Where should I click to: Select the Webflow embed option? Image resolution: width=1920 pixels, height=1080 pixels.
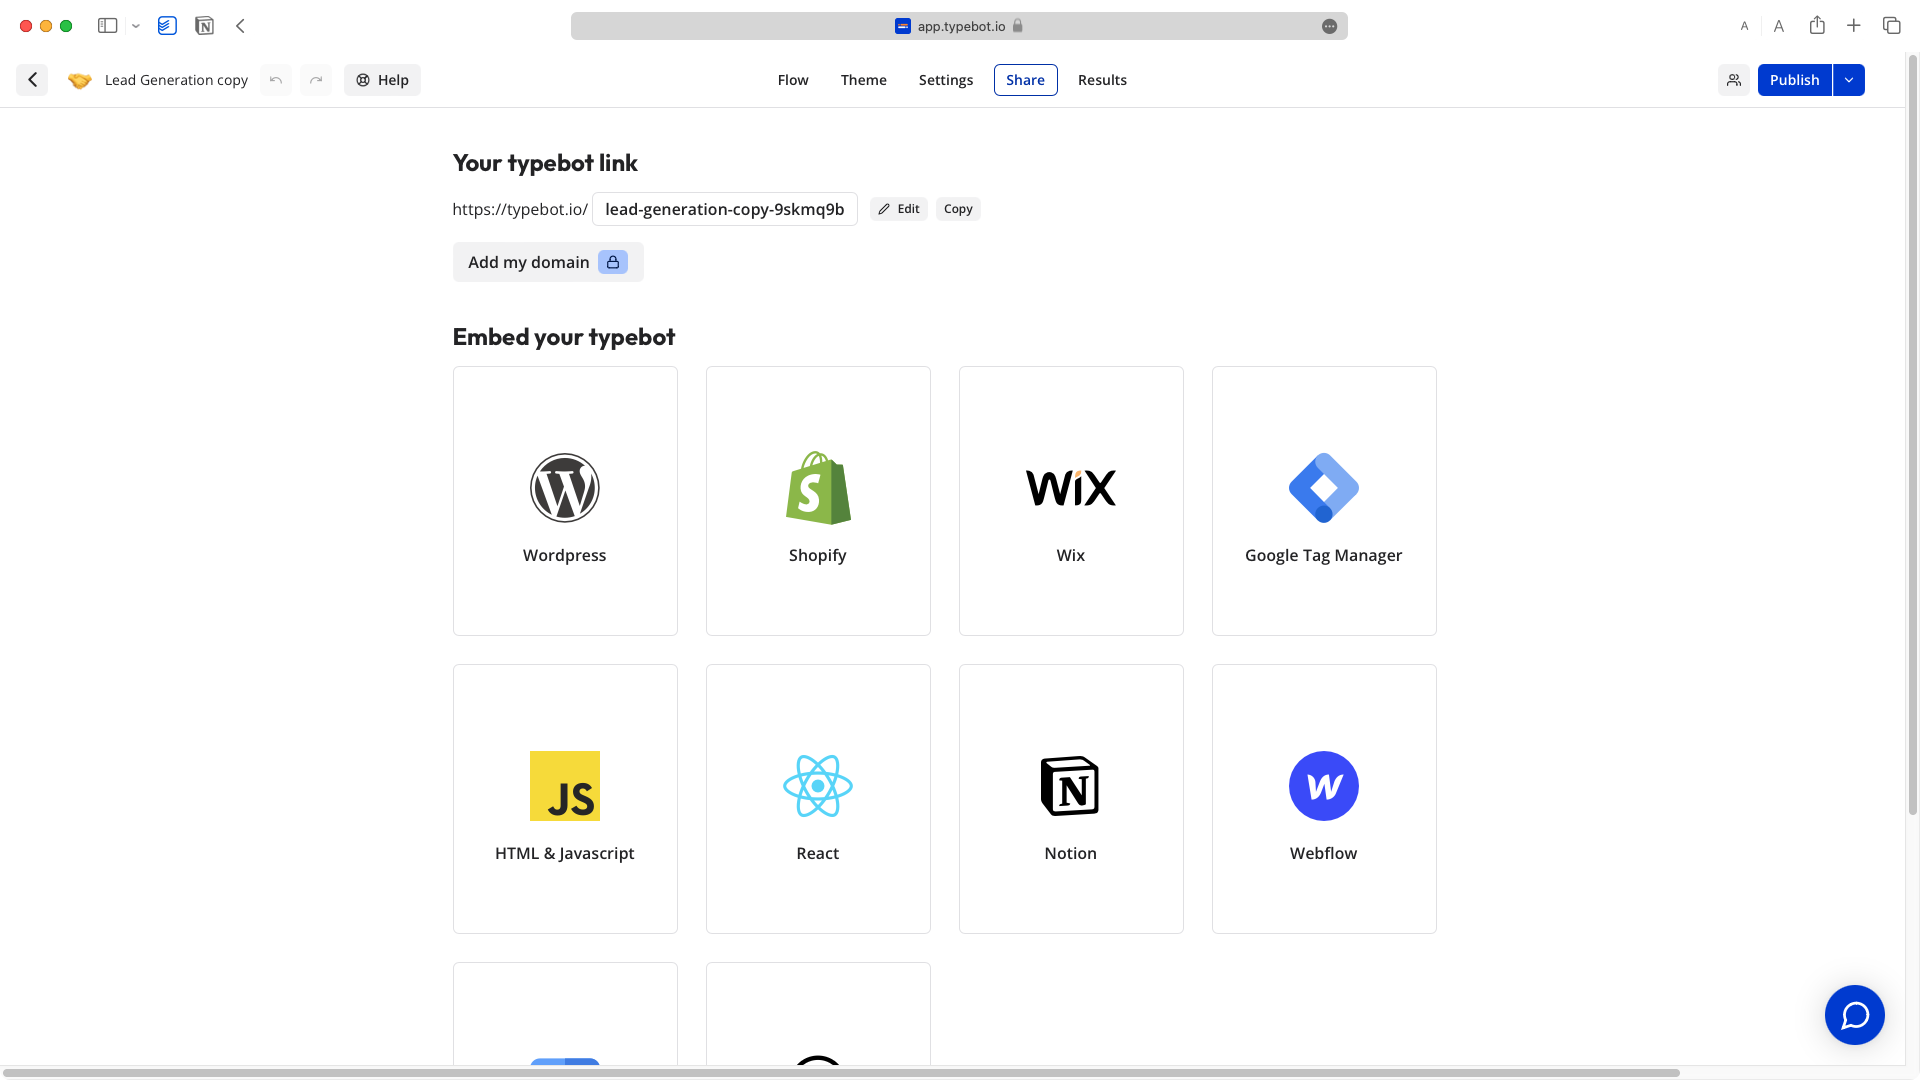point(1324,798)
